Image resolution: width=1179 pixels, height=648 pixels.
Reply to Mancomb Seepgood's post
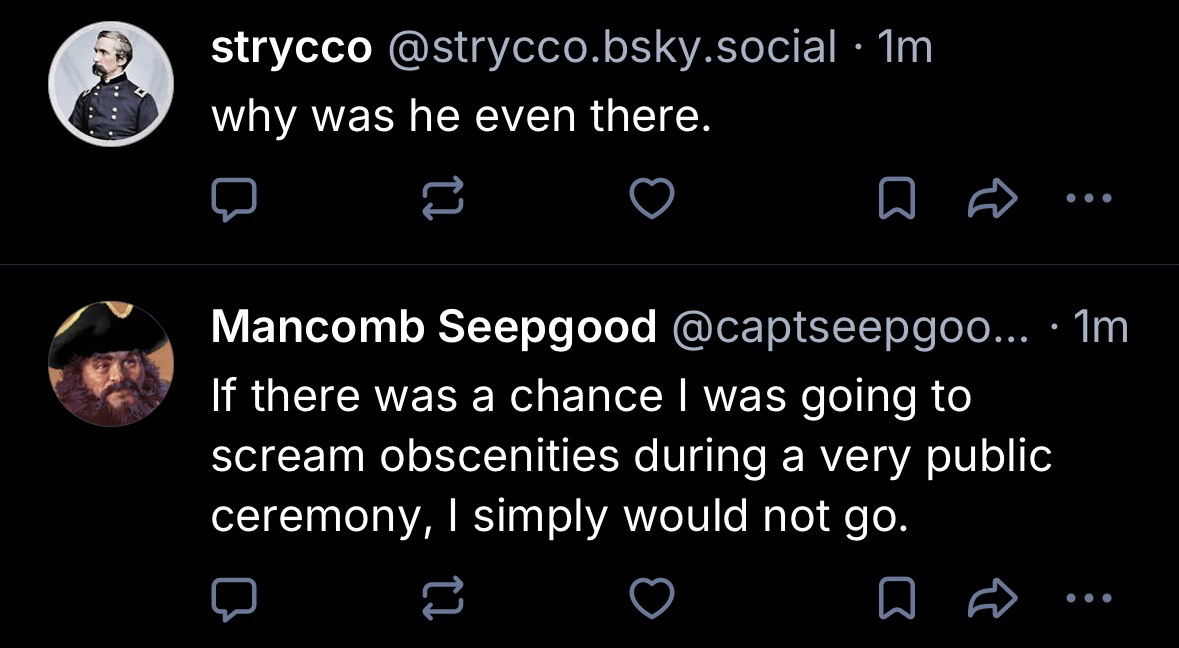click(x=233, y=598)
